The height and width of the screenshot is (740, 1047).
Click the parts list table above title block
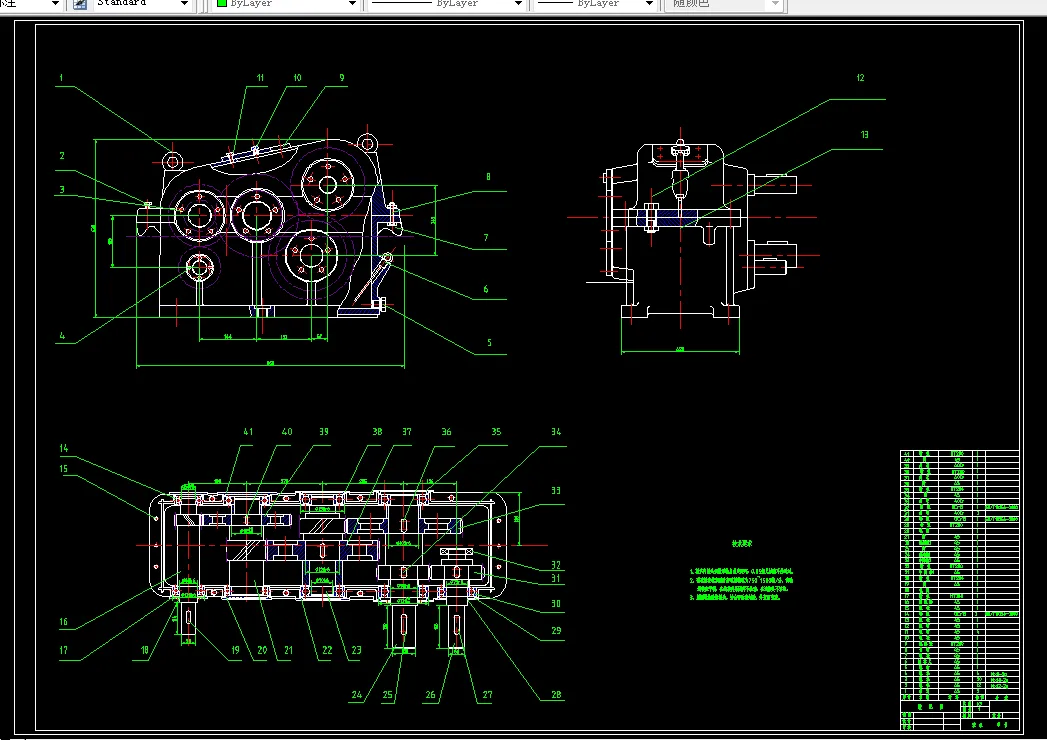(960, 574)
